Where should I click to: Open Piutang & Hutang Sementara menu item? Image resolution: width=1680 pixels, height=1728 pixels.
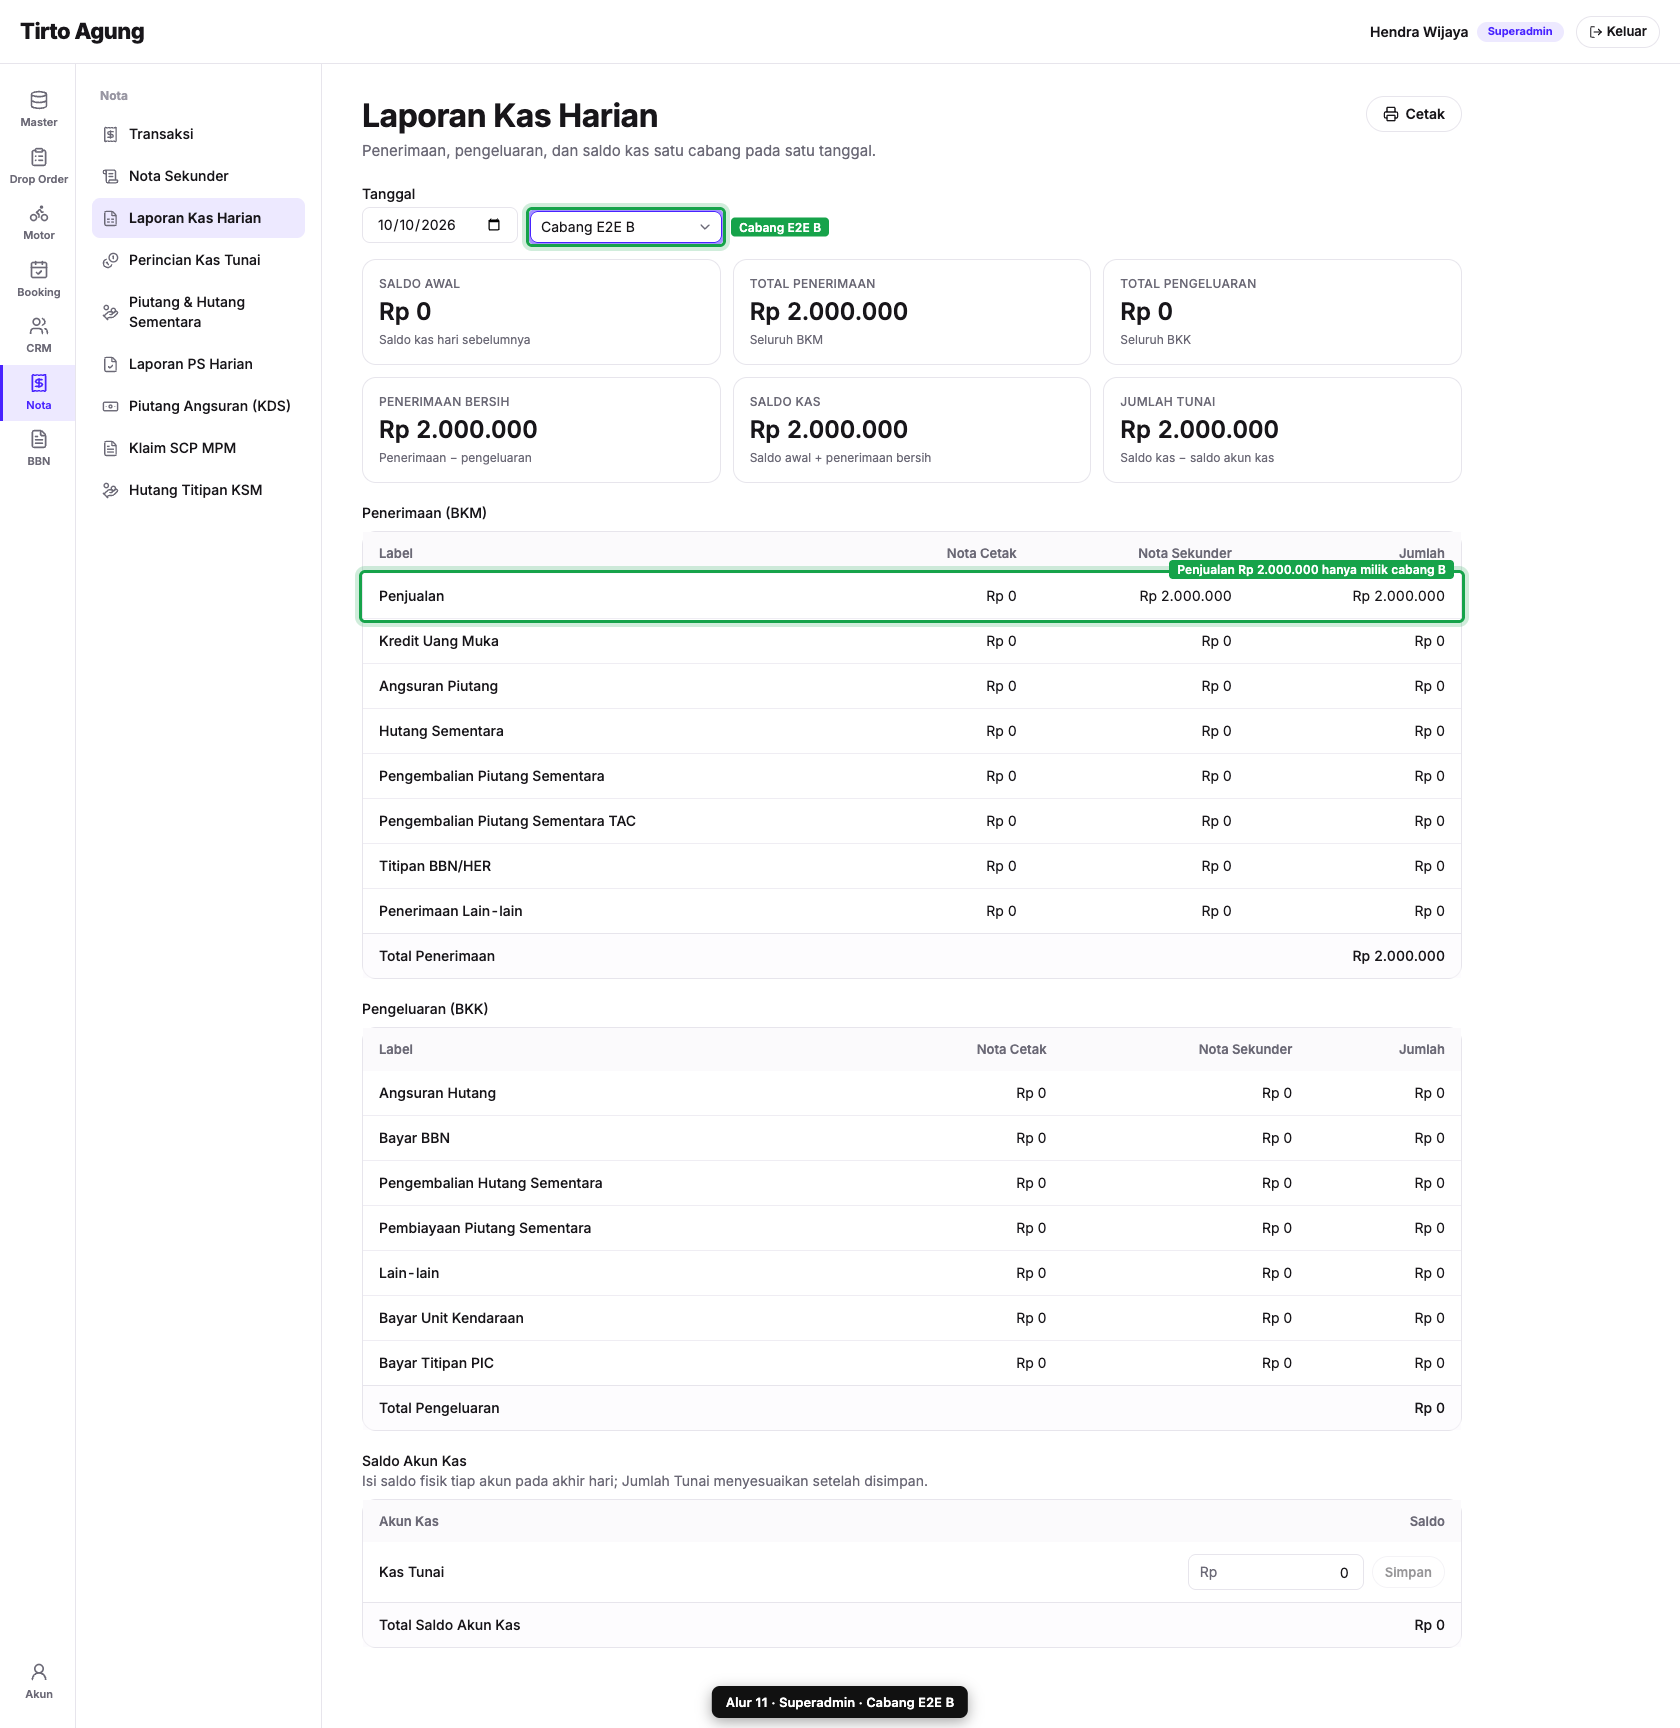[x=198, y=312]
